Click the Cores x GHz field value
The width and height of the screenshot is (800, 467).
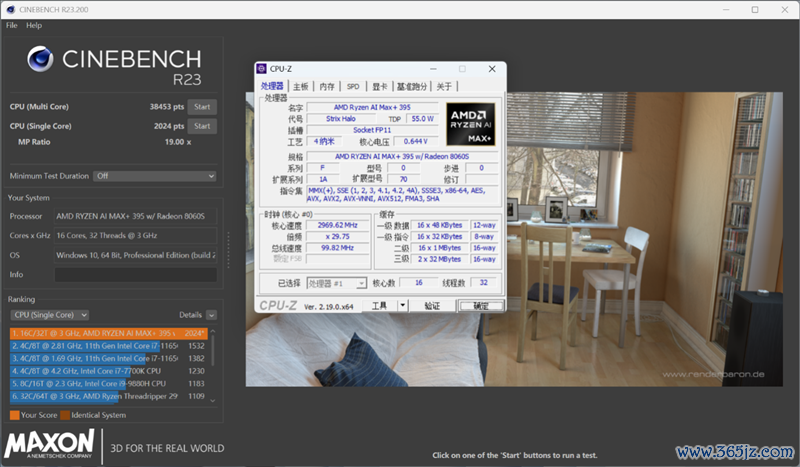coord(136,236)
